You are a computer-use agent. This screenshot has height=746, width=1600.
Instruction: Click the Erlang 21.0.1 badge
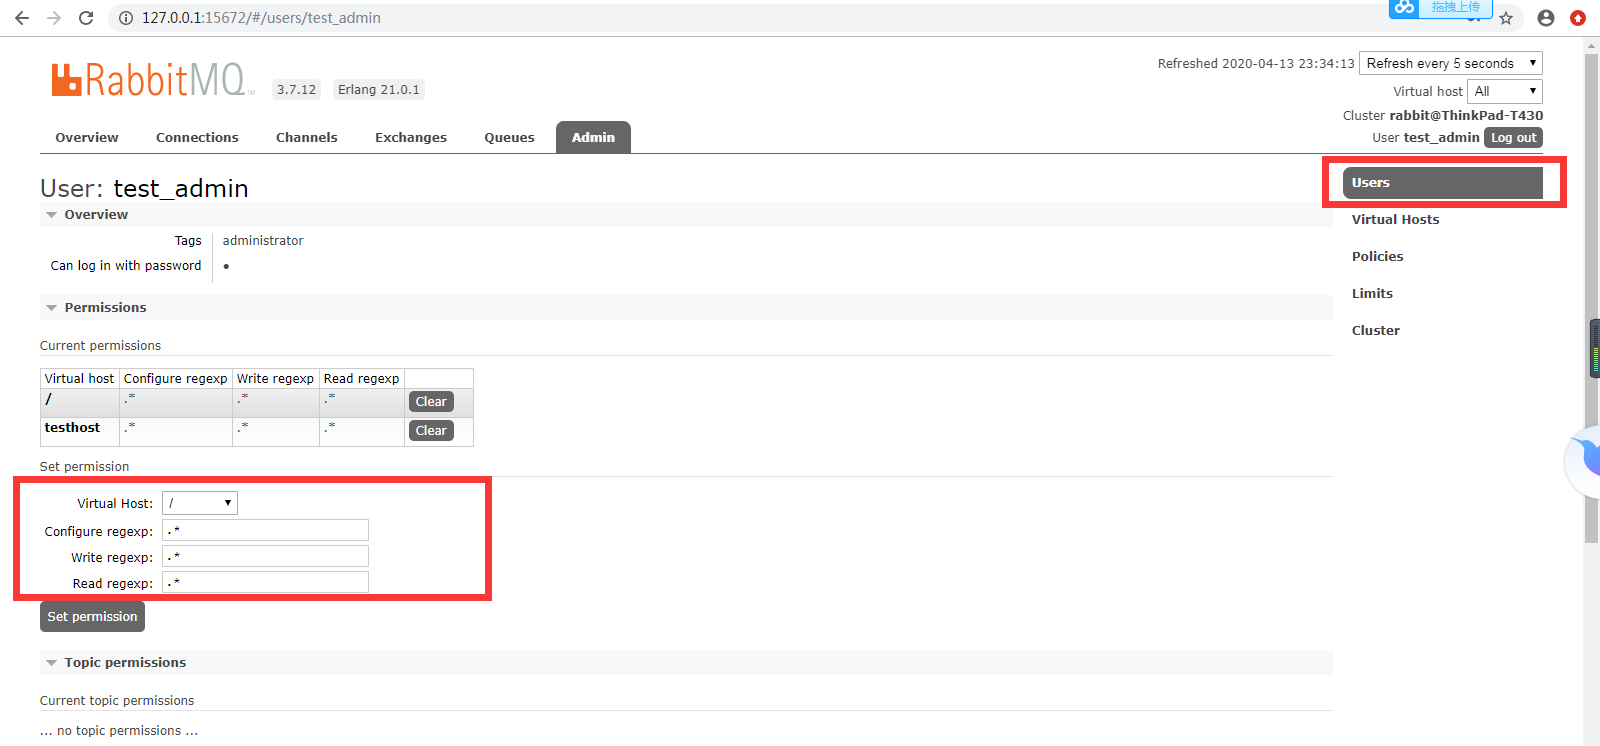(x=379, y=90)
